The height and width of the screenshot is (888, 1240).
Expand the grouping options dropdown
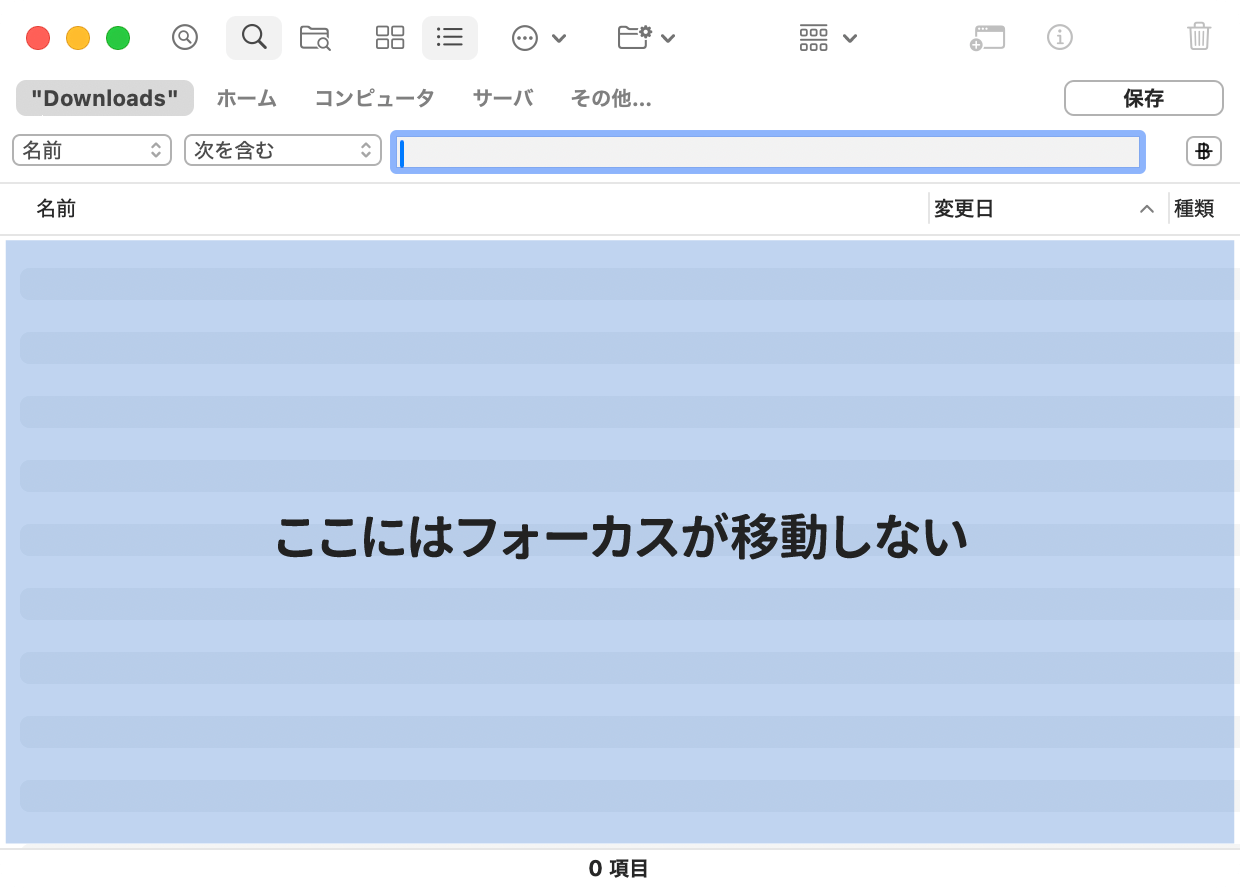828,38
